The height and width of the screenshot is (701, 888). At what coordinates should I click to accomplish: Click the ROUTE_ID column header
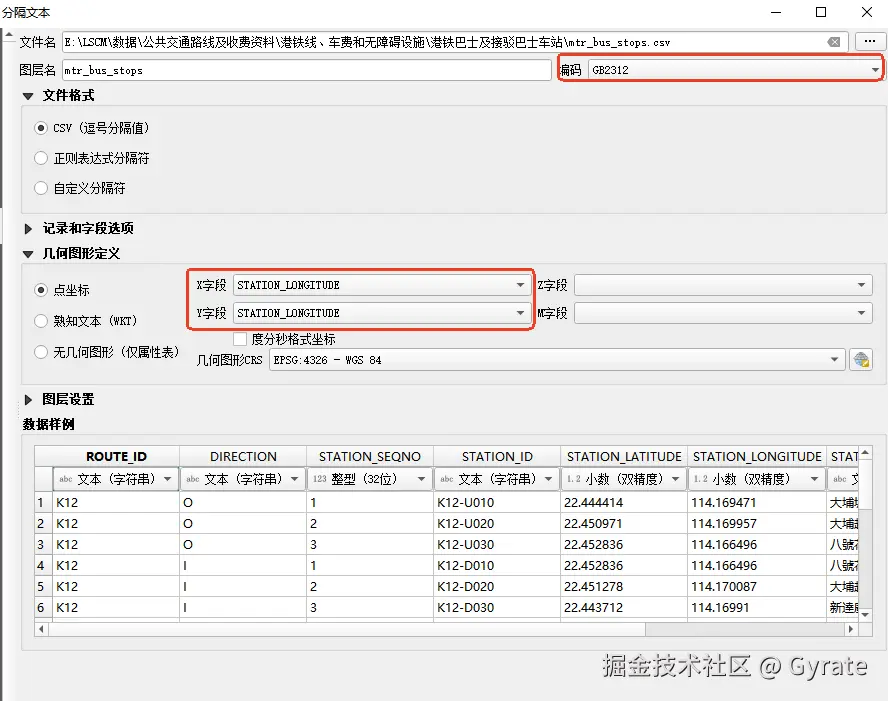click(x=116, y=456)
